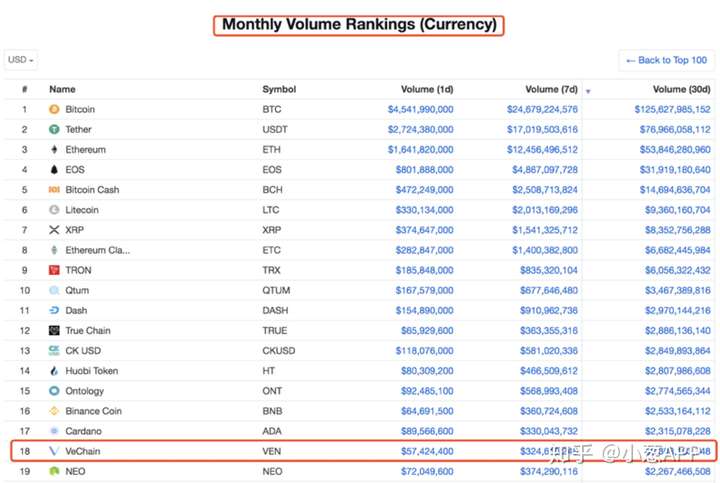This screenshot has height=483, width=720.
Task: Open the Bitcoin name link
Action: [80, 109]
